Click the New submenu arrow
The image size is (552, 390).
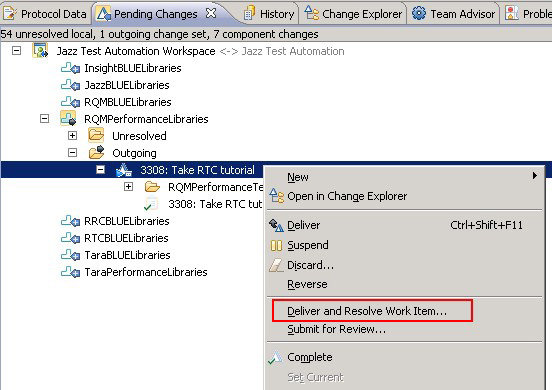(534, 175)
